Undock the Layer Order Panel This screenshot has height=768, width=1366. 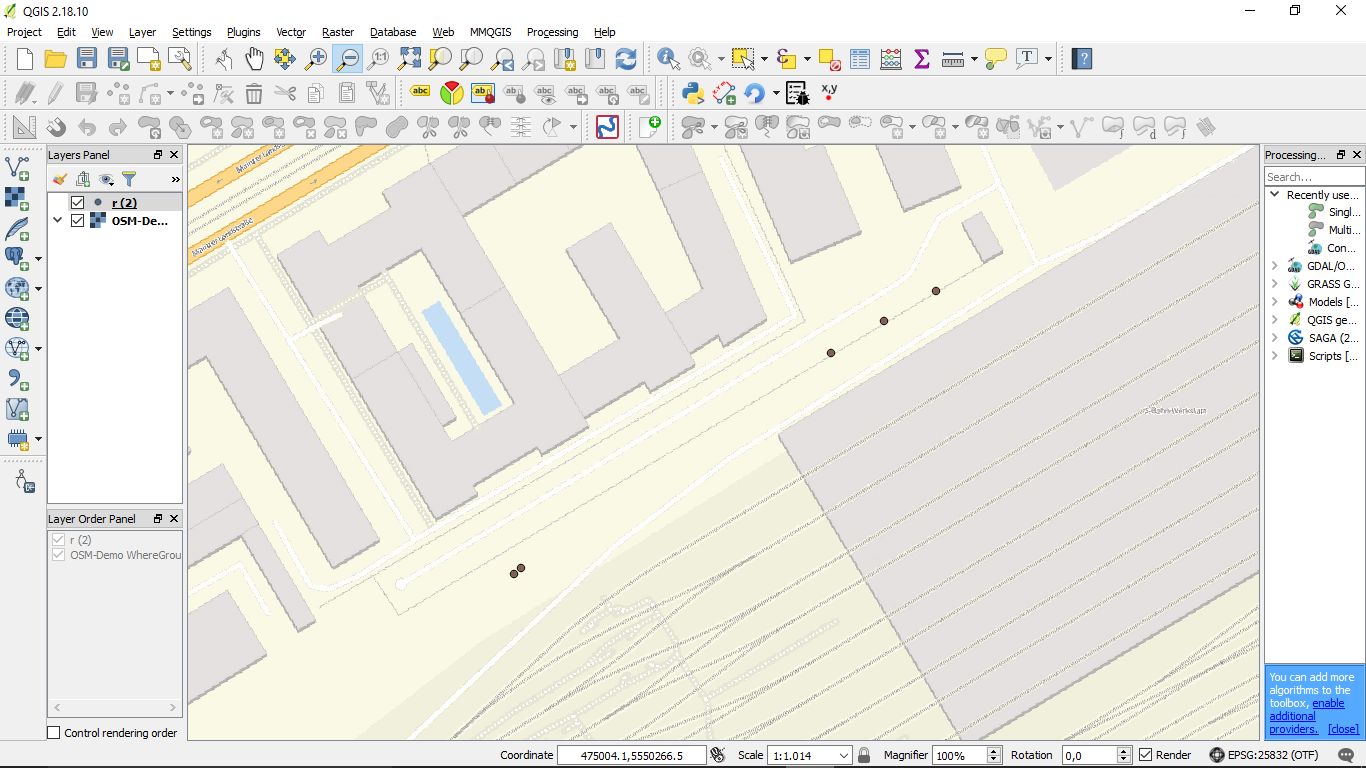(157, 519)
